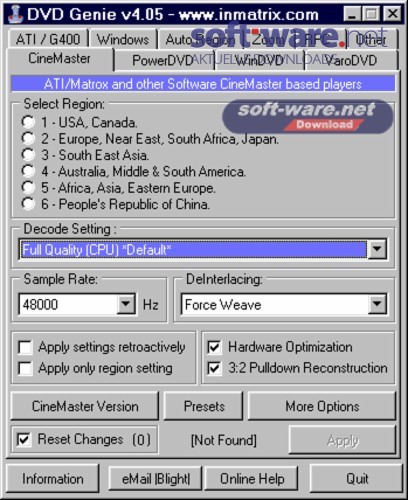Click the eMail (Blight) button
This screenshot has width=408, height=500.
click(x=155, y=479)
